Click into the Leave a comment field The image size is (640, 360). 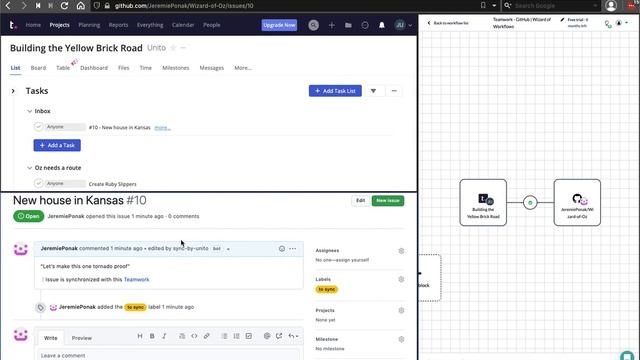point(169,355)
